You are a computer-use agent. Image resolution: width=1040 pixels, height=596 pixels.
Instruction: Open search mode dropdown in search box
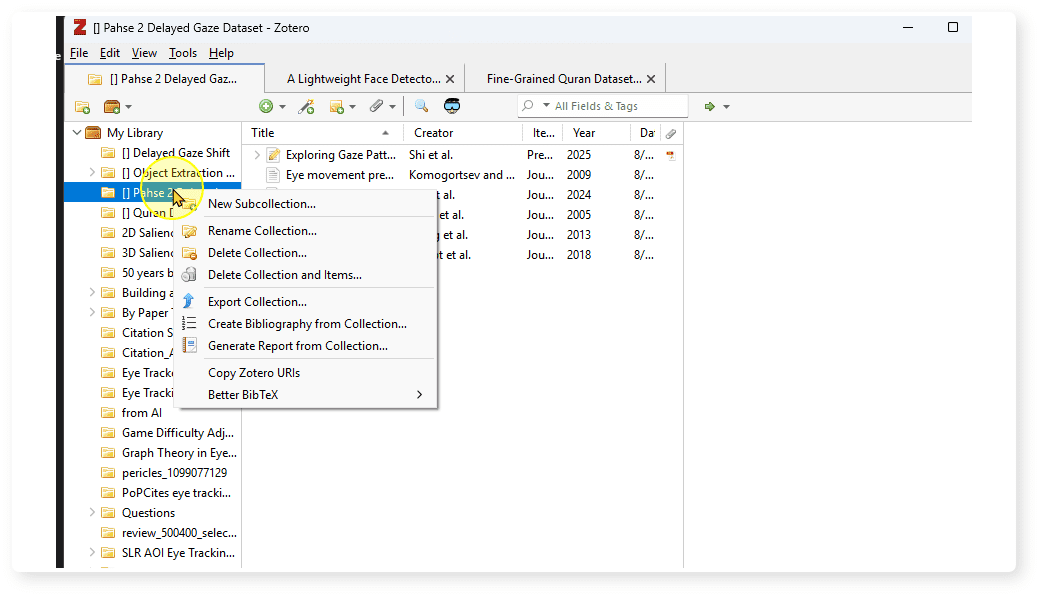547,105
